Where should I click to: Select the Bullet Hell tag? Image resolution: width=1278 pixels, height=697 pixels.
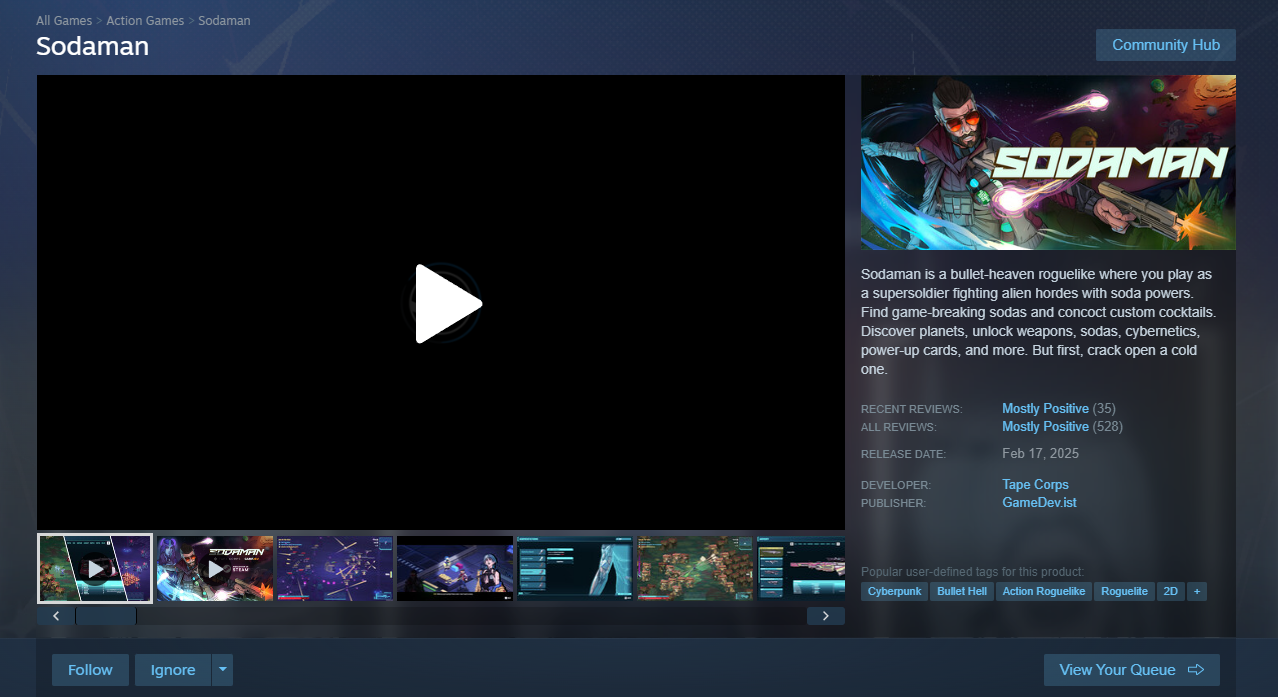point(962,591)
